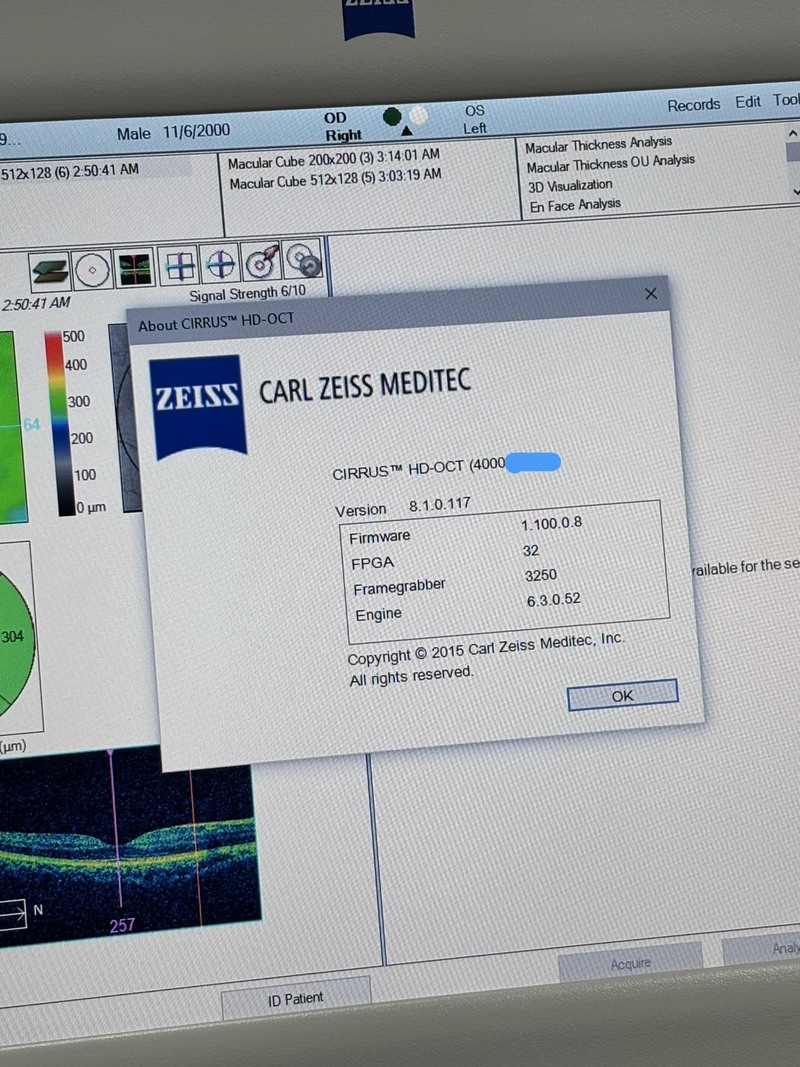Click the disc with refresh arrow icon
800x1067 pixels.
coord(302,259)
